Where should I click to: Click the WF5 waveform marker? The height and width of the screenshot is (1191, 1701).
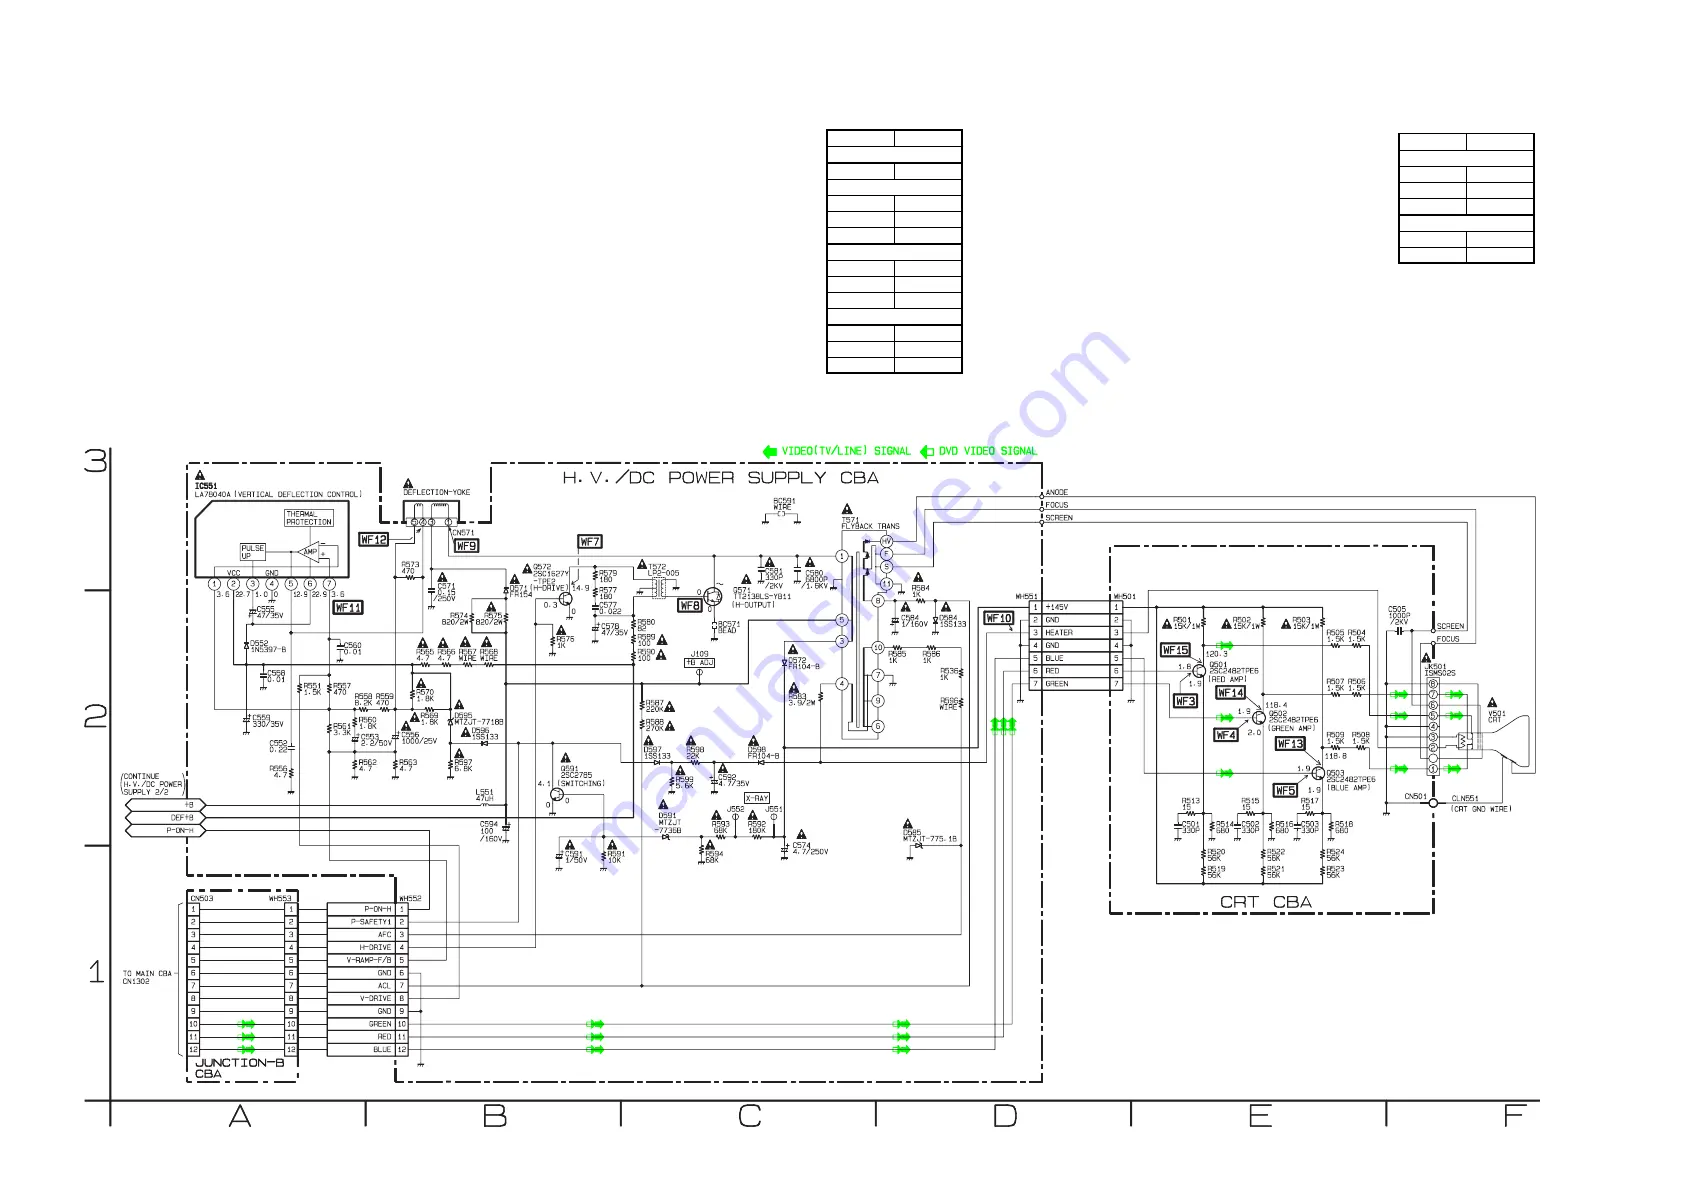click(x=1285, y=790)
